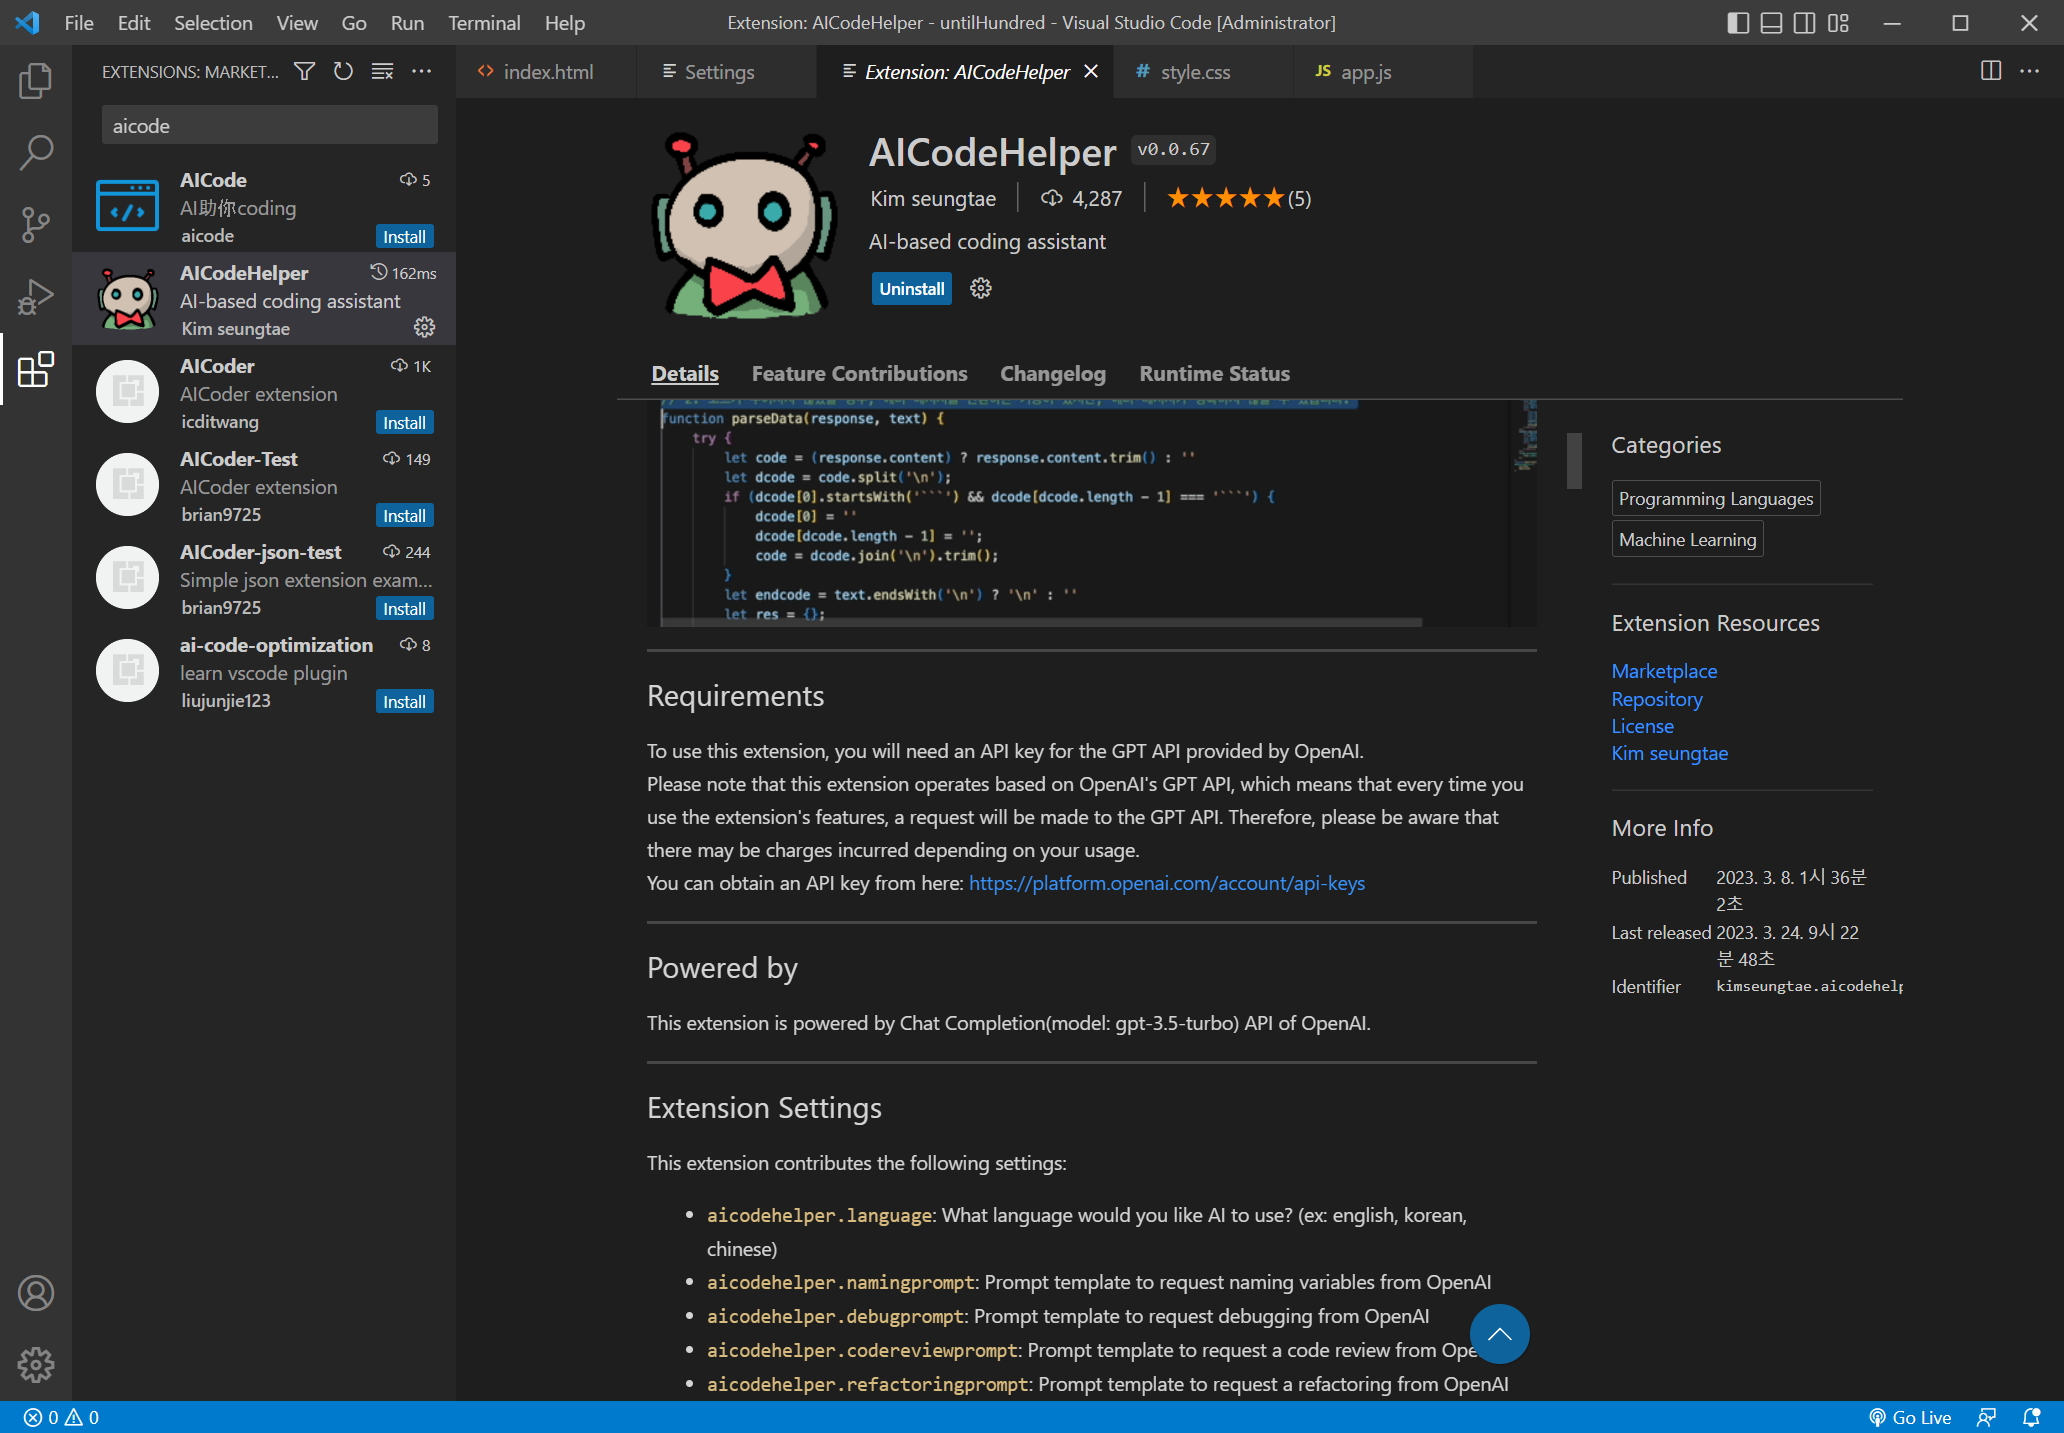Click the scroll-to-top round arrow button
The width and height of the screenshot is (2064, 1433).
click(x=1499, y=1334)
